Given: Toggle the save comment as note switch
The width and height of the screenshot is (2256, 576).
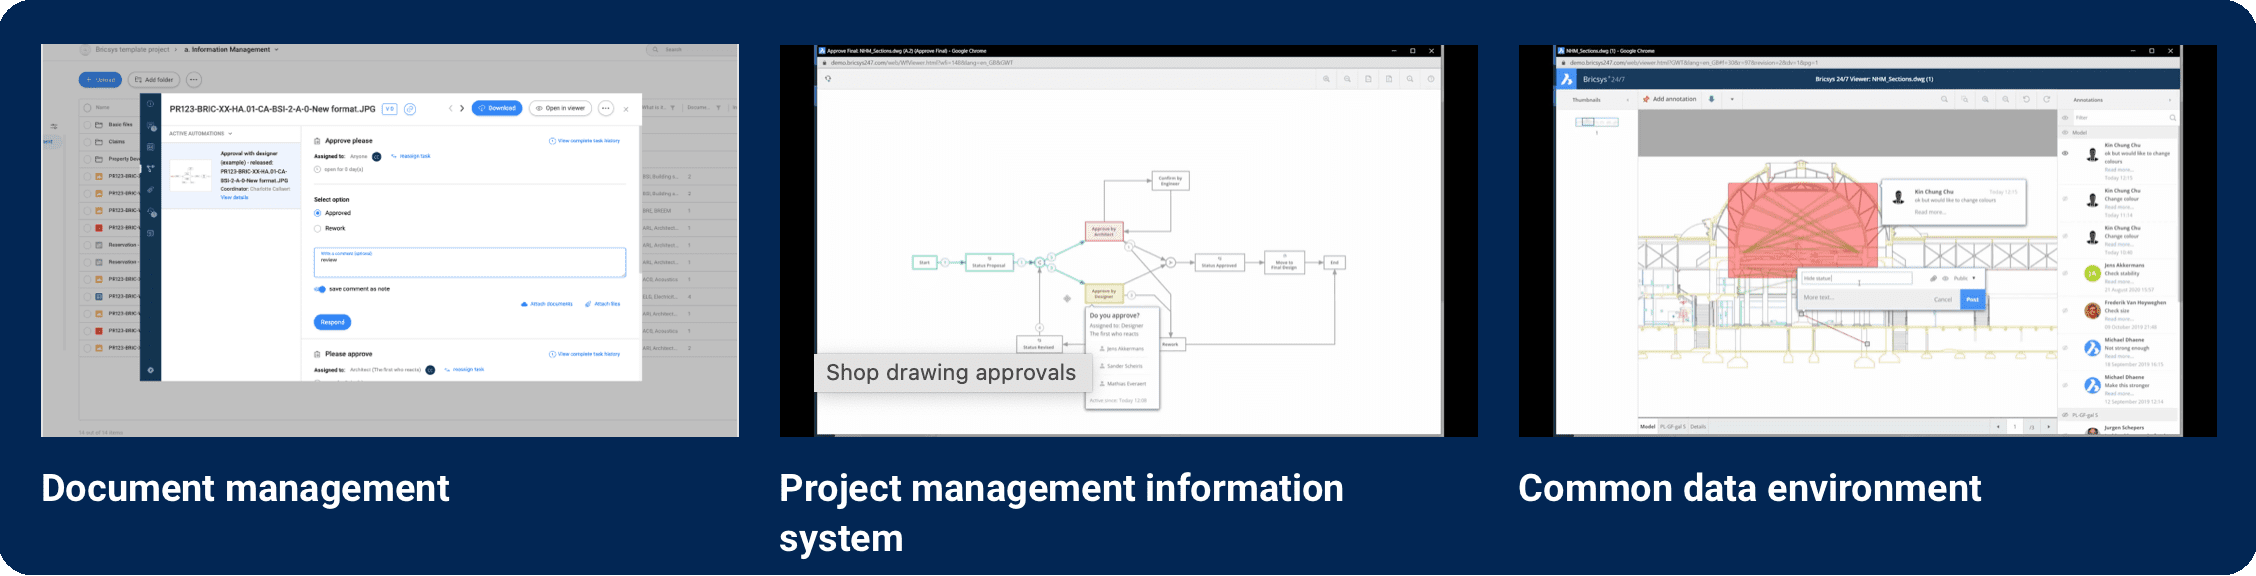Looking at the screenshot, I should (320, 289).
